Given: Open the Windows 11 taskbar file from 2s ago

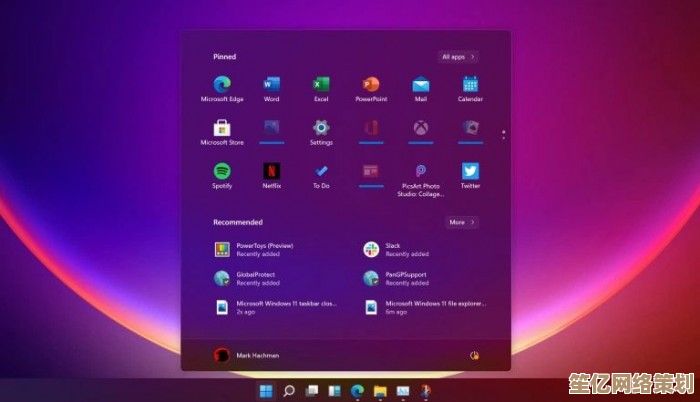Looking at the screenshot, I should click(275, 307).
